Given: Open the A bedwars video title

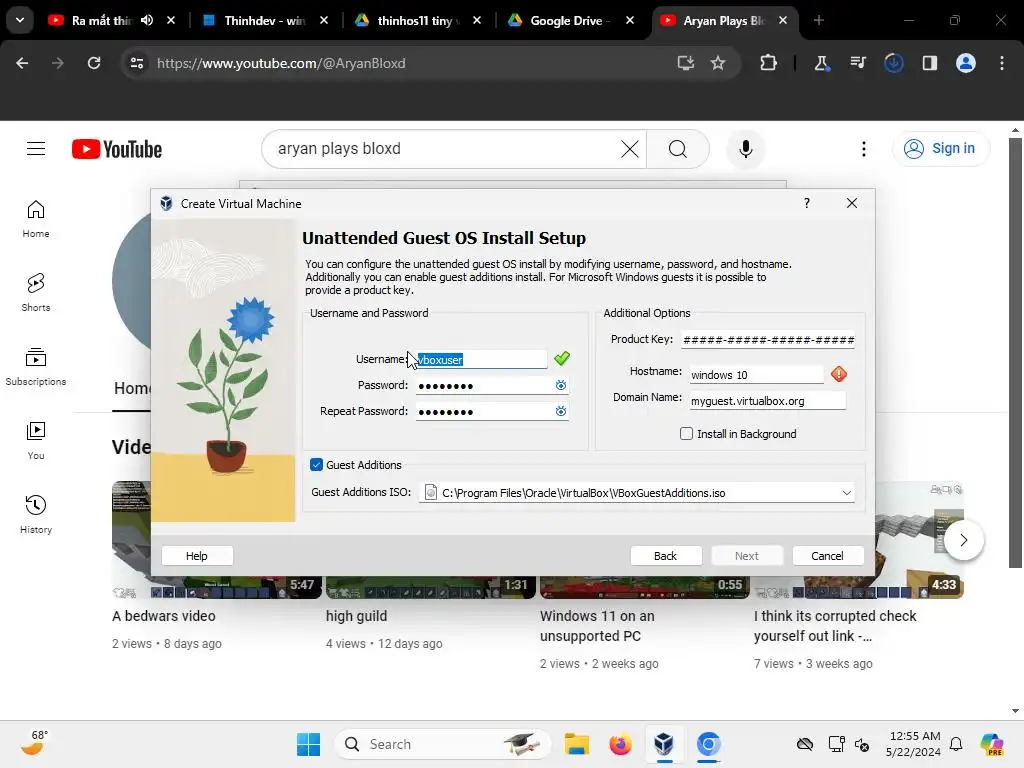Looking at the screenshot, I should (x=164, y=616).
